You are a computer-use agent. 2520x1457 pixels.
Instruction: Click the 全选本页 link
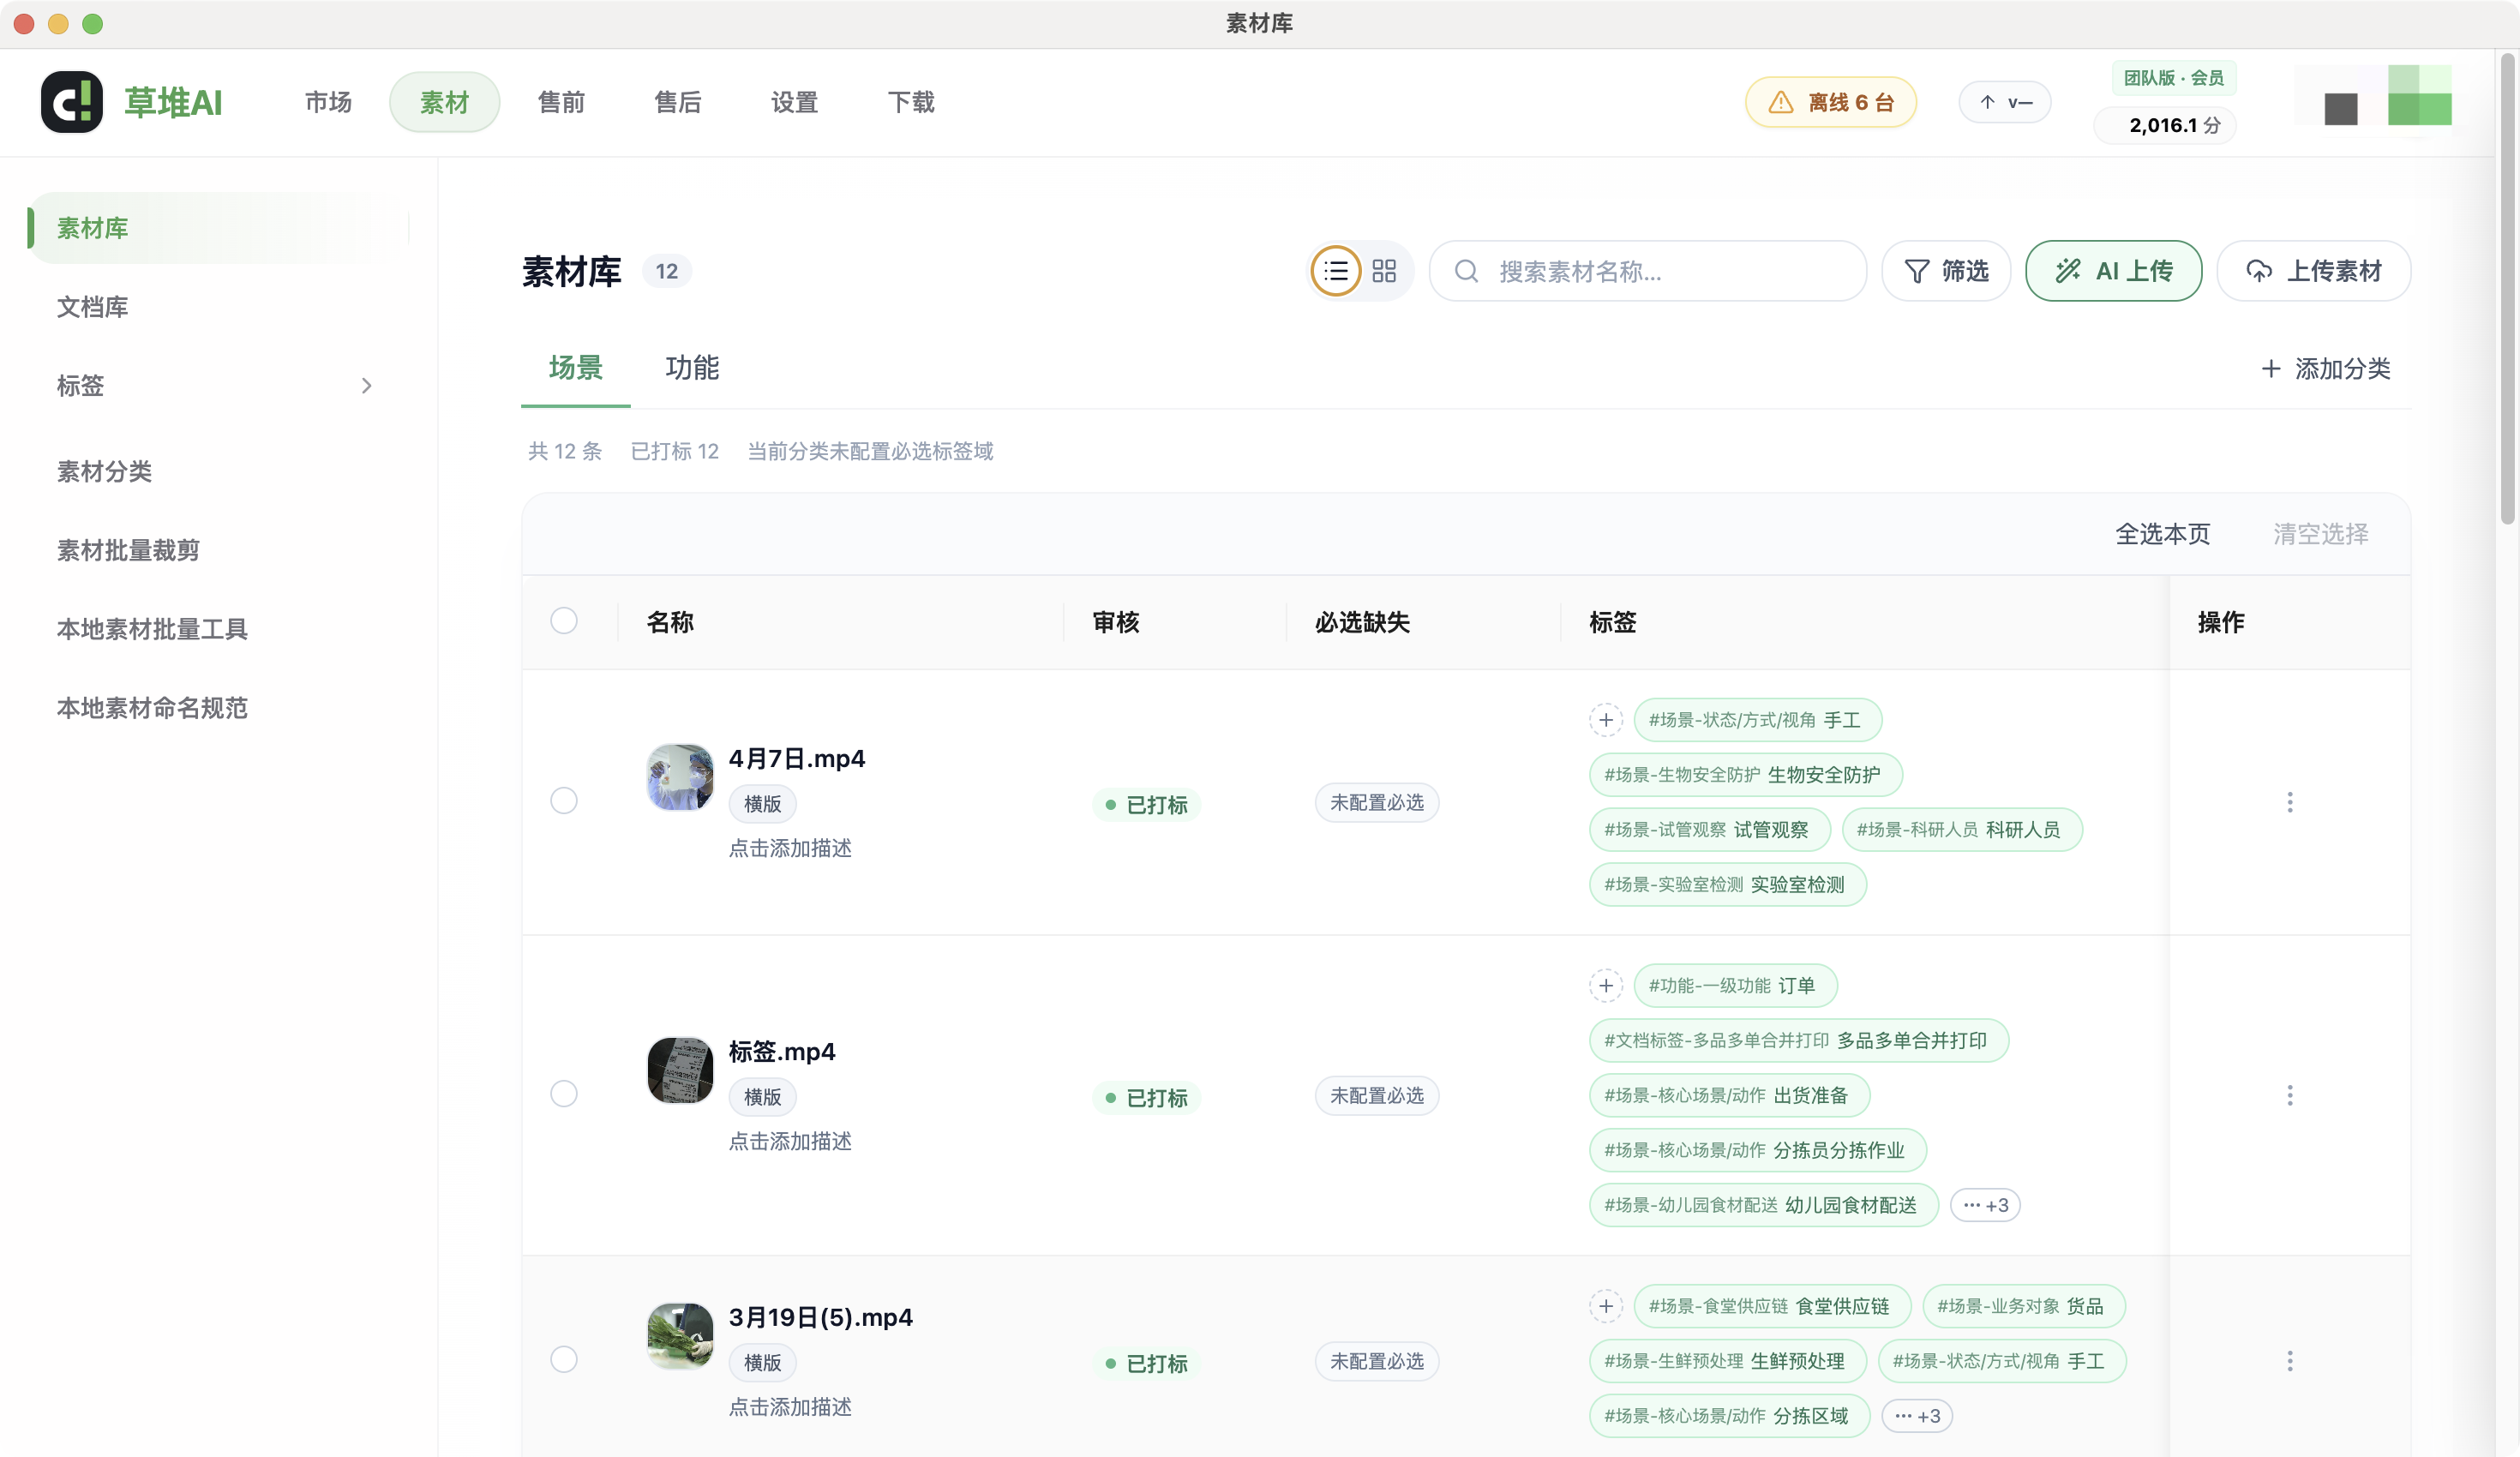(x=2164, y=534)
